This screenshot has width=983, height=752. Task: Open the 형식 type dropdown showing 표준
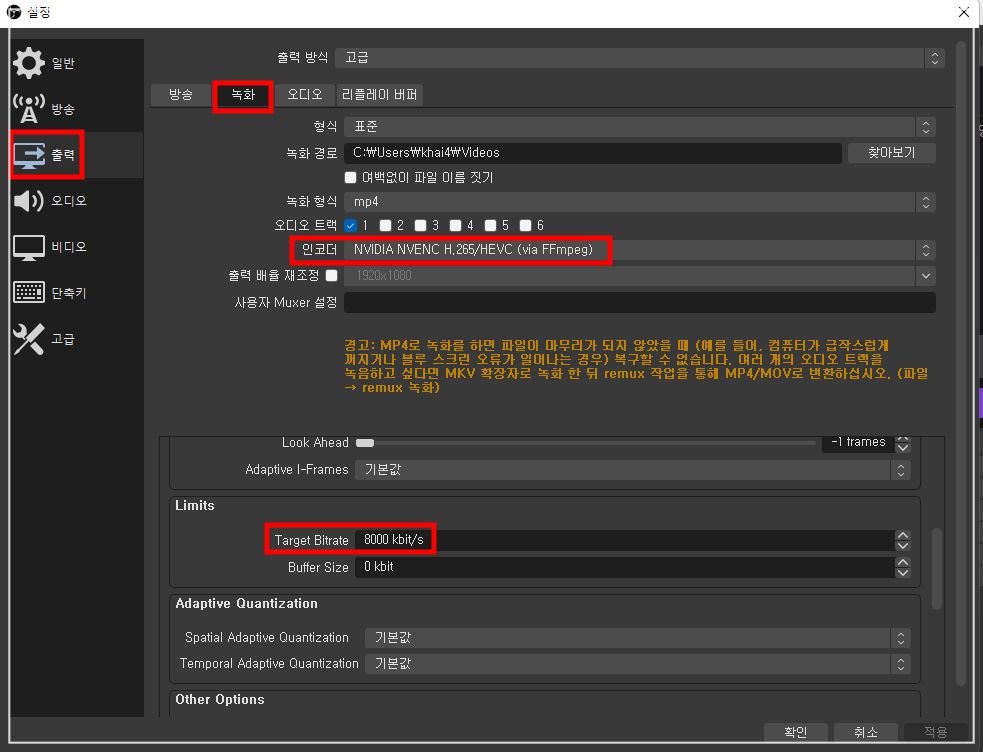(x=639, y=127)
